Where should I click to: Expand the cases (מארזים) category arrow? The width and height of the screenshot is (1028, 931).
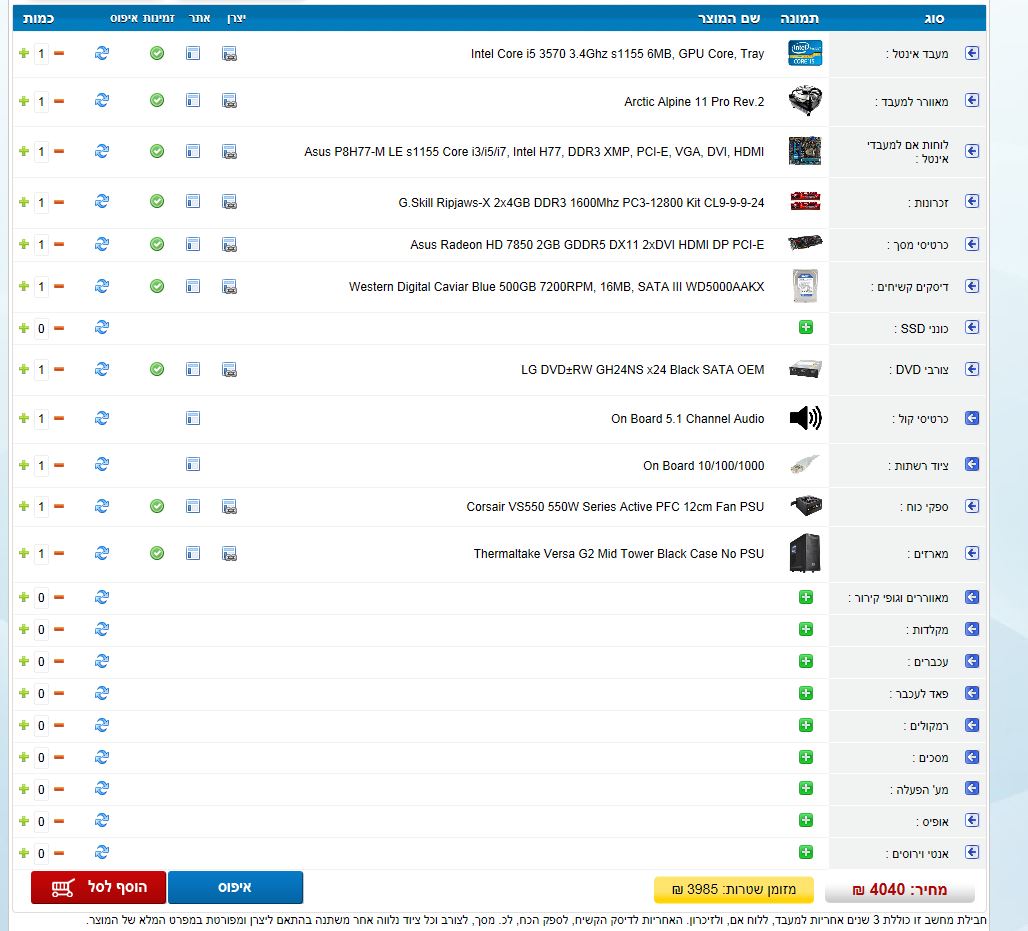pyautogui.click(x=971, y=553)
